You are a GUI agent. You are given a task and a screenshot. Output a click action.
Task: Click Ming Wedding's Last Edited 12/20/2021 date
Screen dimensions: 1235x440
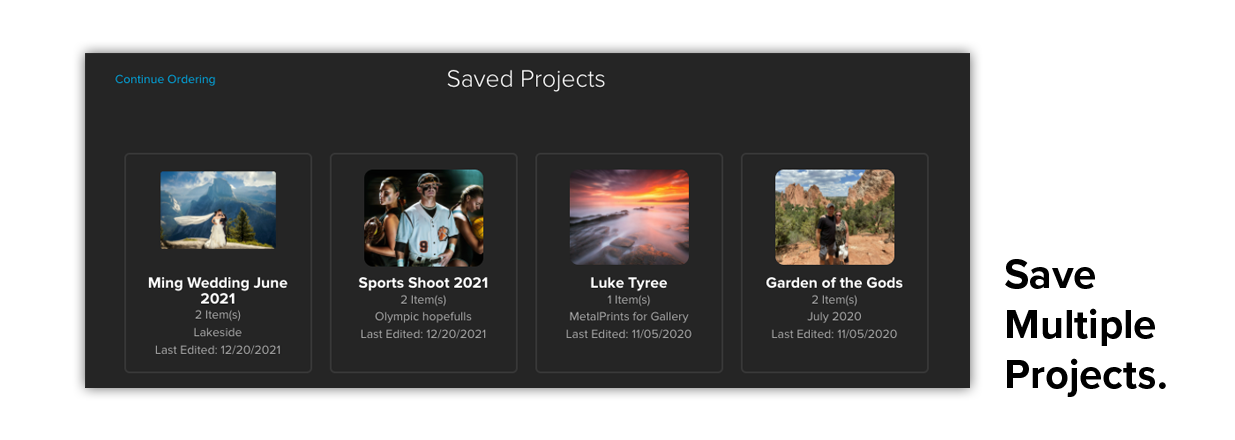pyautogui.click(x=218, y=350)
